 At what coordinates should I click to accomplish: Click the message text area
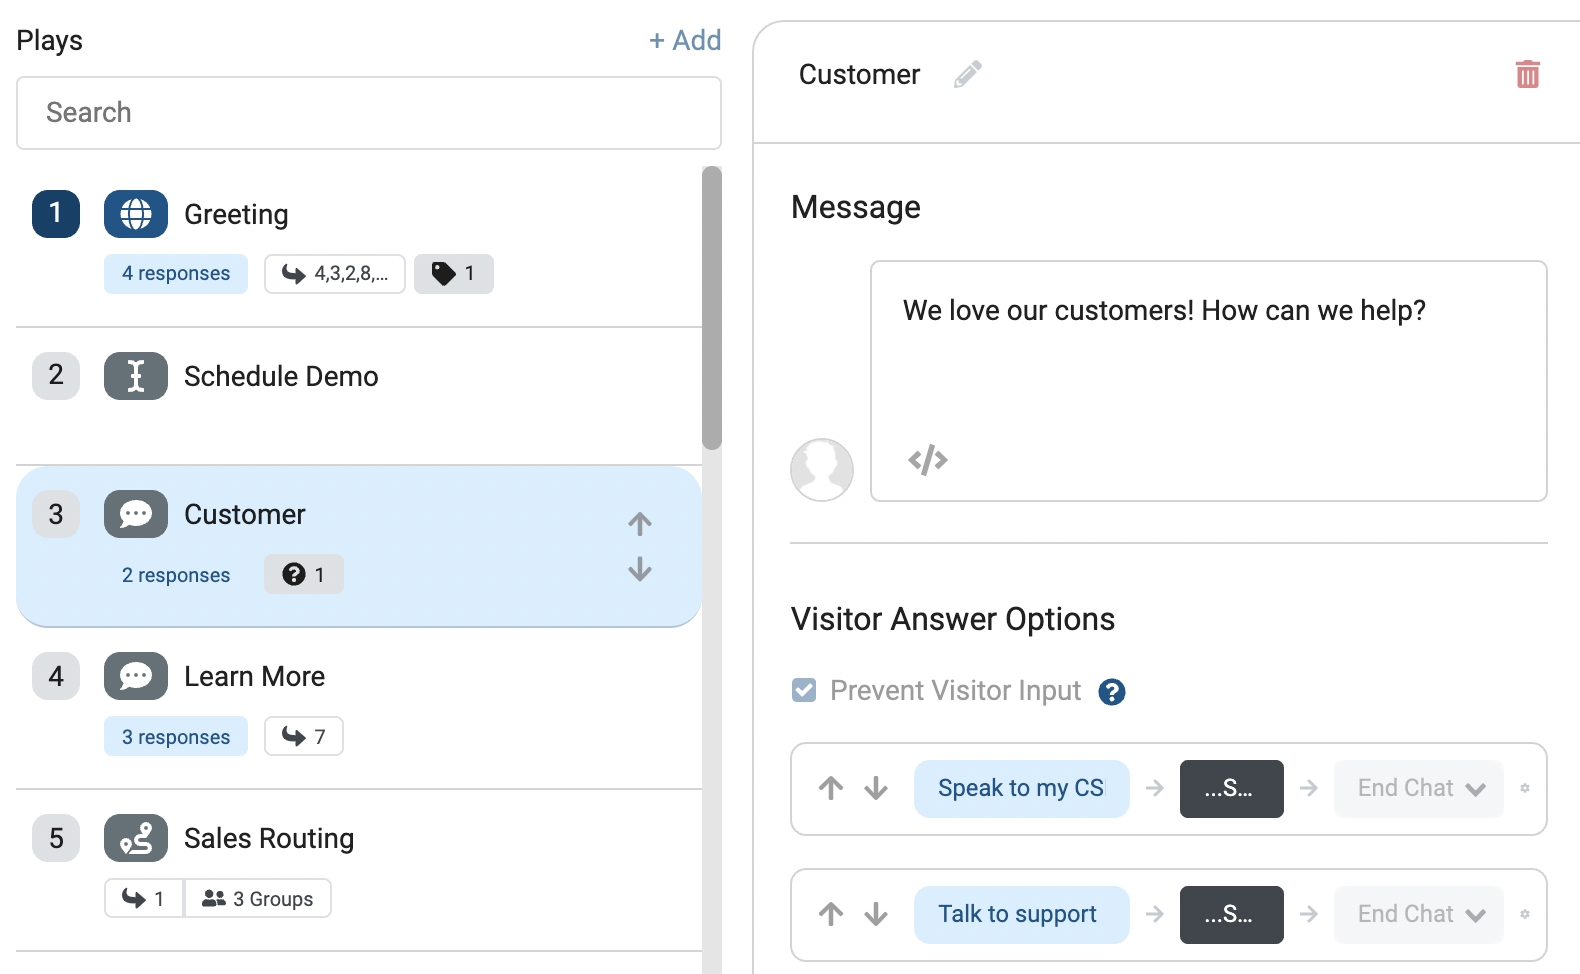click(1208, 380)
